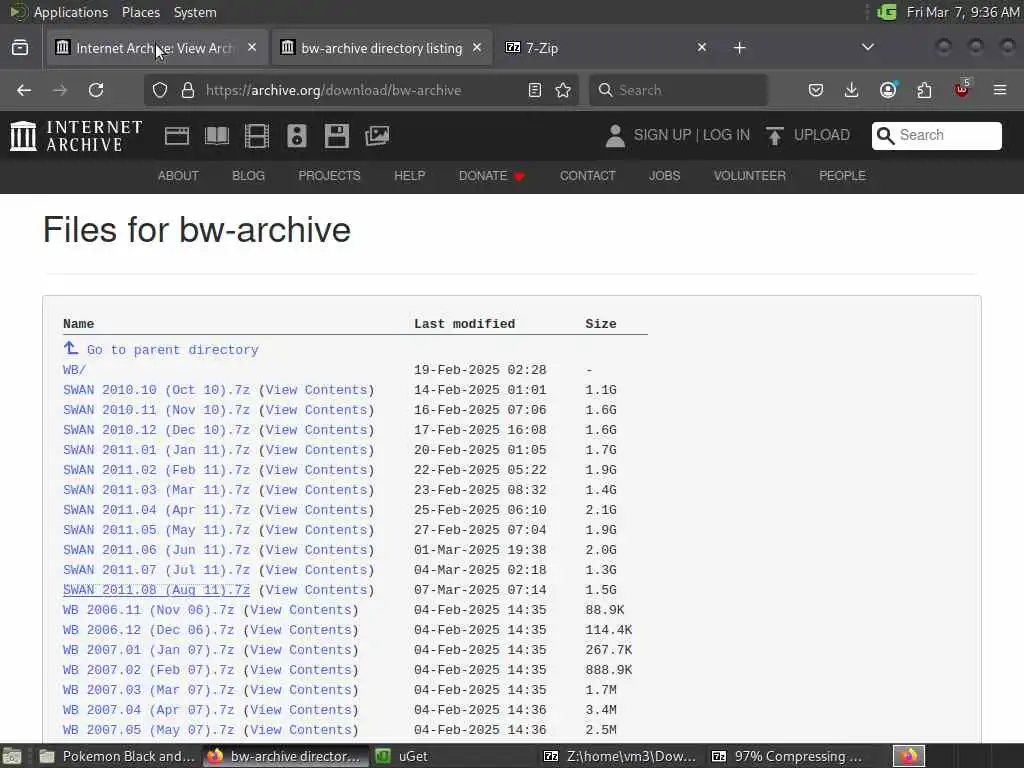
Task: Toggle reader view icon
Action: 535,90
